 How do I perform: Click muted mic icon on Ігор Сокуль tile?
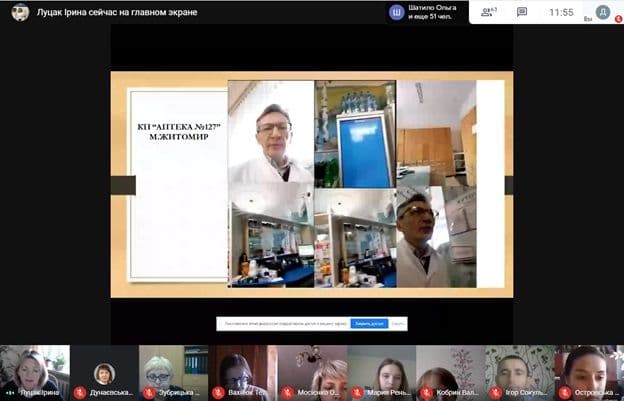click(495, 393)
